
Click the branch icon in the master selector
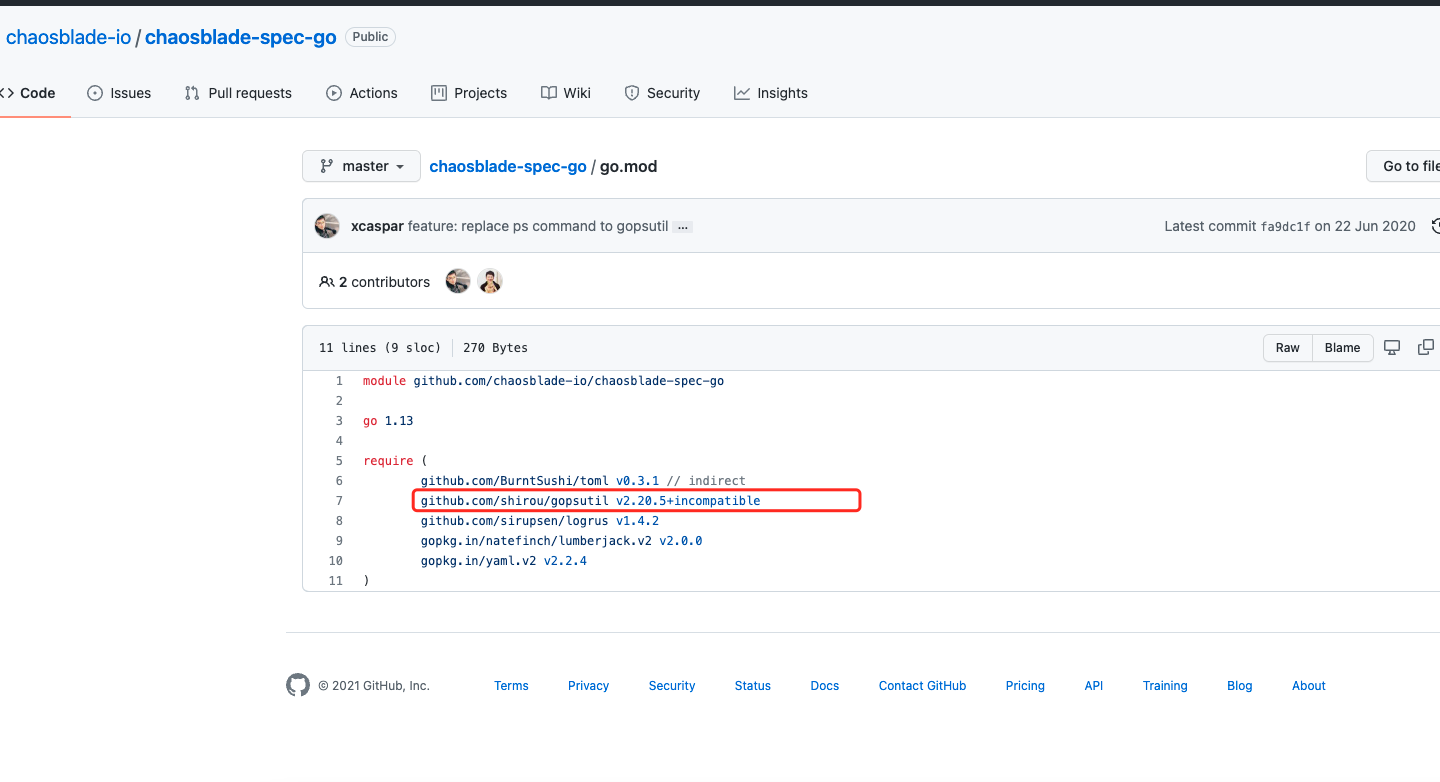pyautogui.click(x=327, y=165)
